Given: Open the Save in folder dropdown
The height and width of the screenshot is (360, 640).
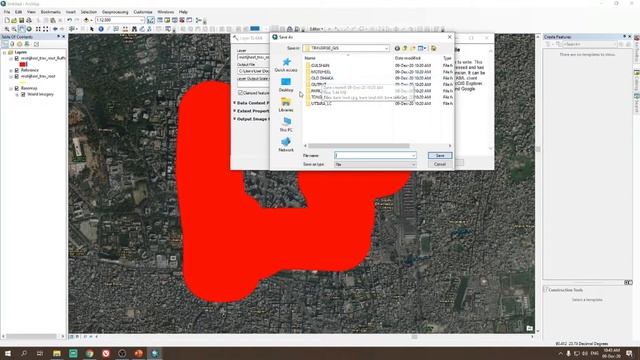Looking at the screenshot, I should pyautogui.click(x=386, y=48).
